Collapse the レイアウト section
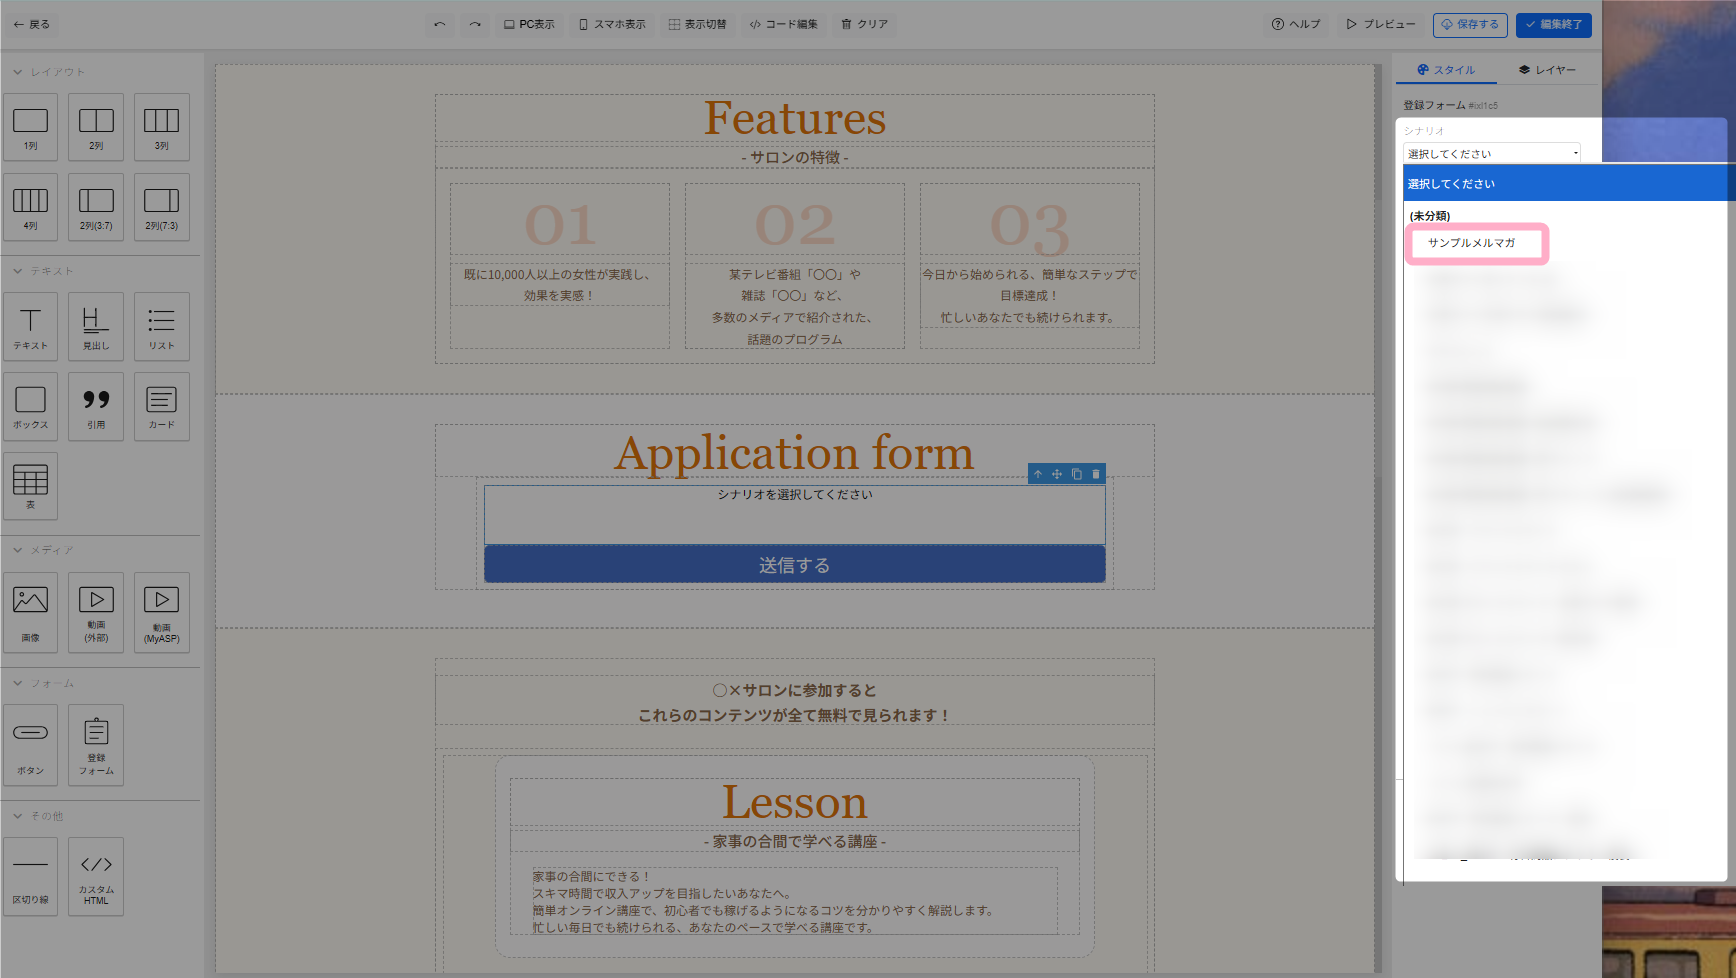 [18, 72]
